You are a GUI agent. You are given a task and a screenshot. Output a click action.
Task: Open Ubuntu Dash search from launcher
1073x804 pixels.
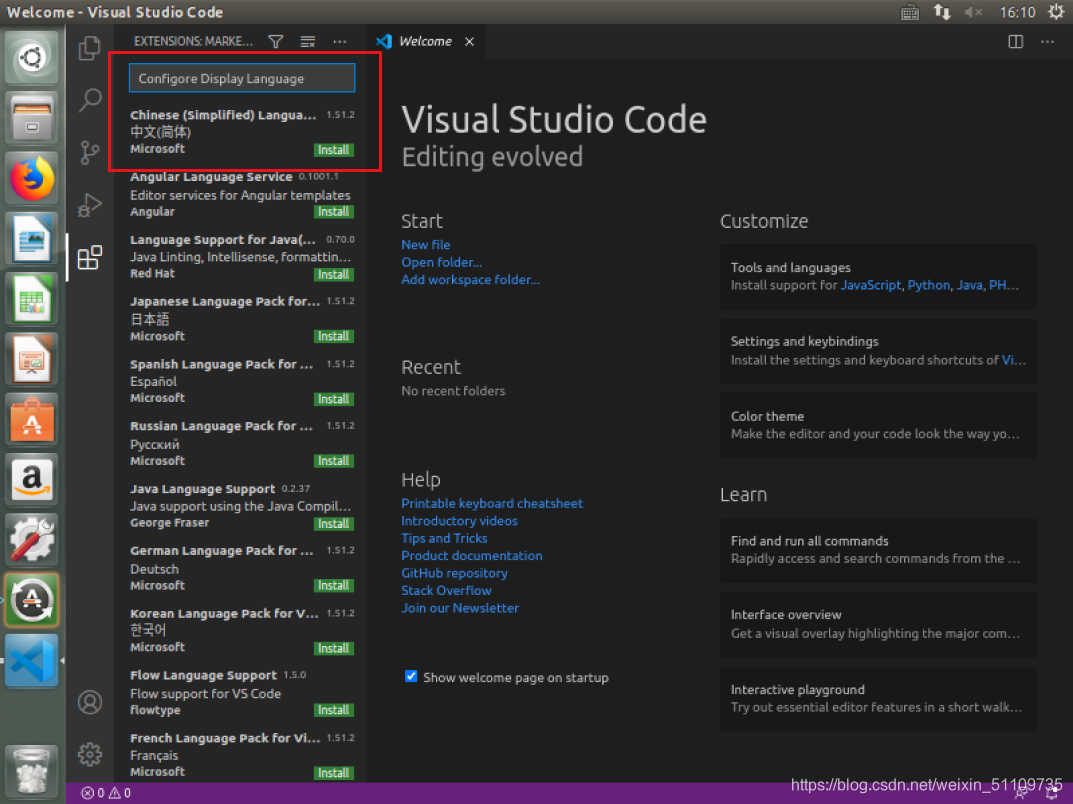point(31,57)
